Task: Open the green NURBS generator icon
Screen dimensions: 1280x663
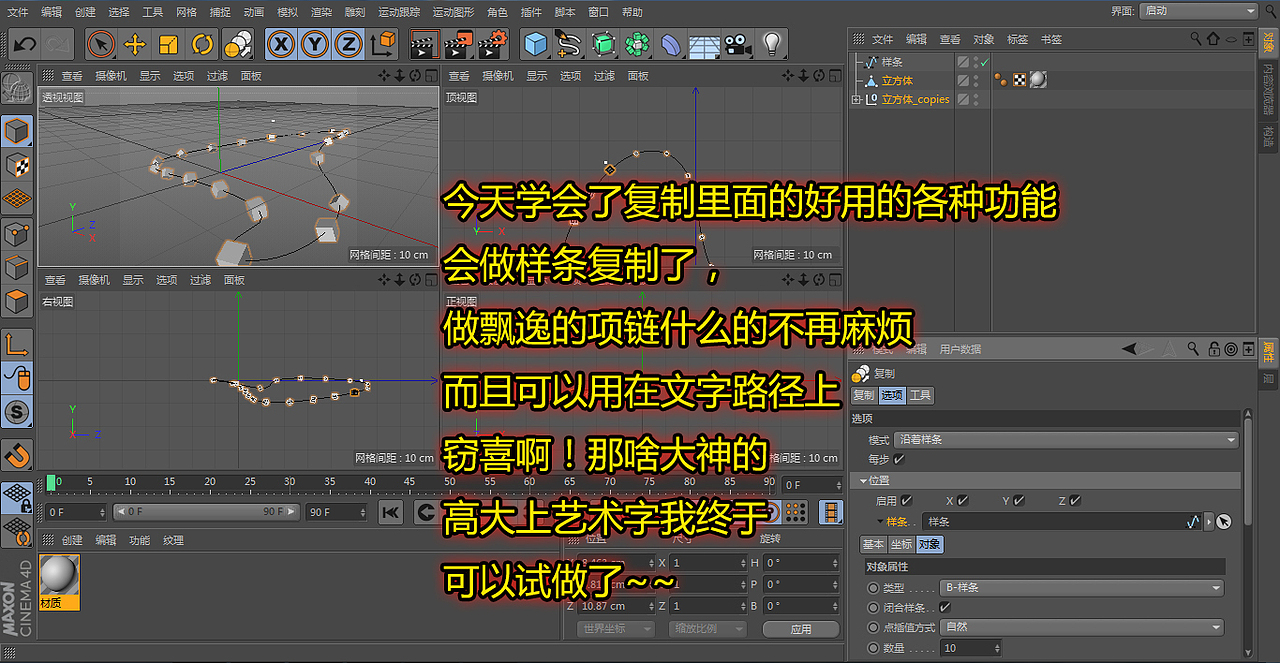Action: coord(603,44)
